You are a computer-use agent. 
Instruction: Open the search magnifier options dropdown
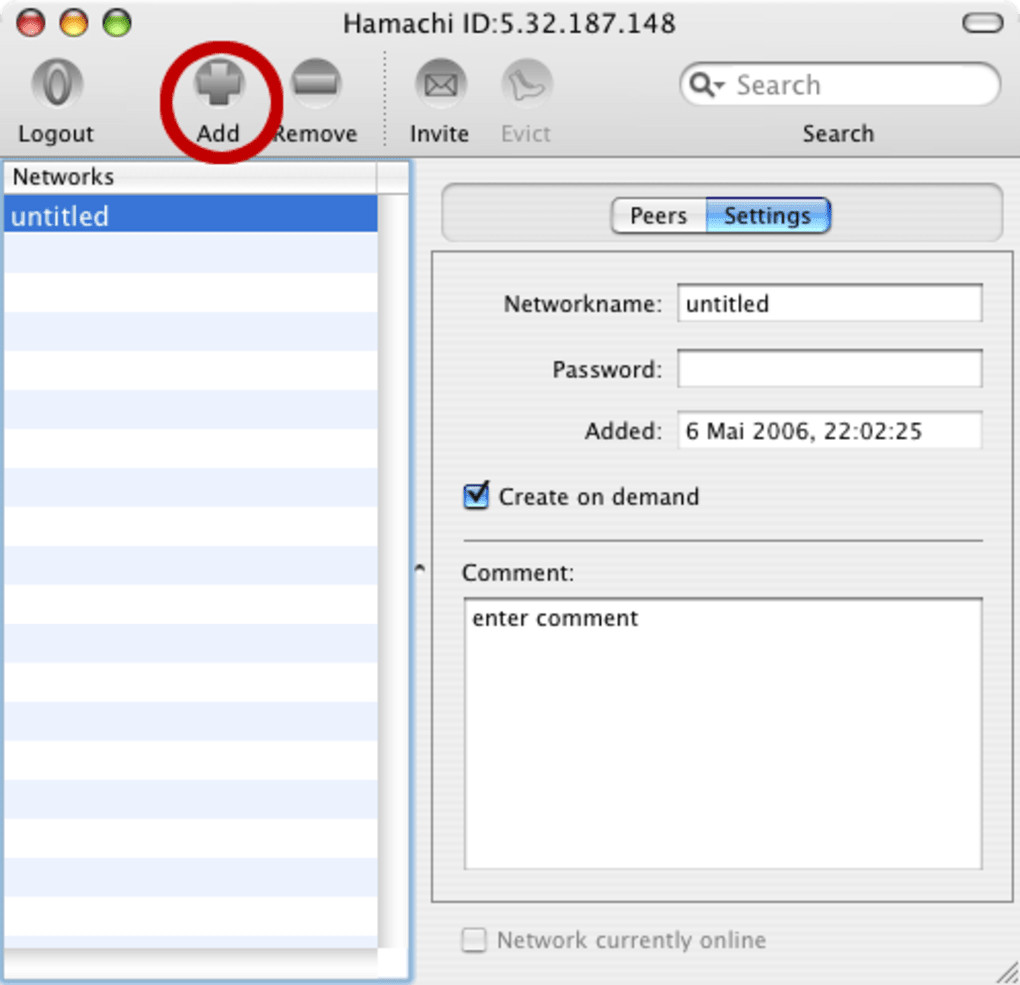(706, 85)
